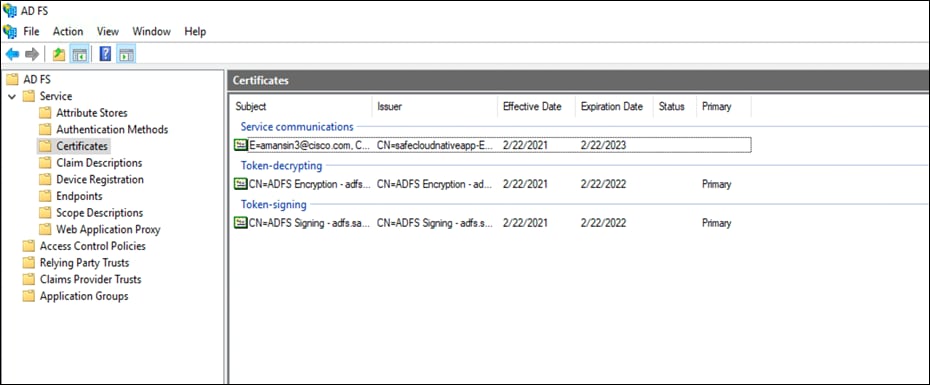Image resolution: width=930 pixels, height=385 pixels.
Task: Select Device Registration in the tree
Action: (100, 179)
